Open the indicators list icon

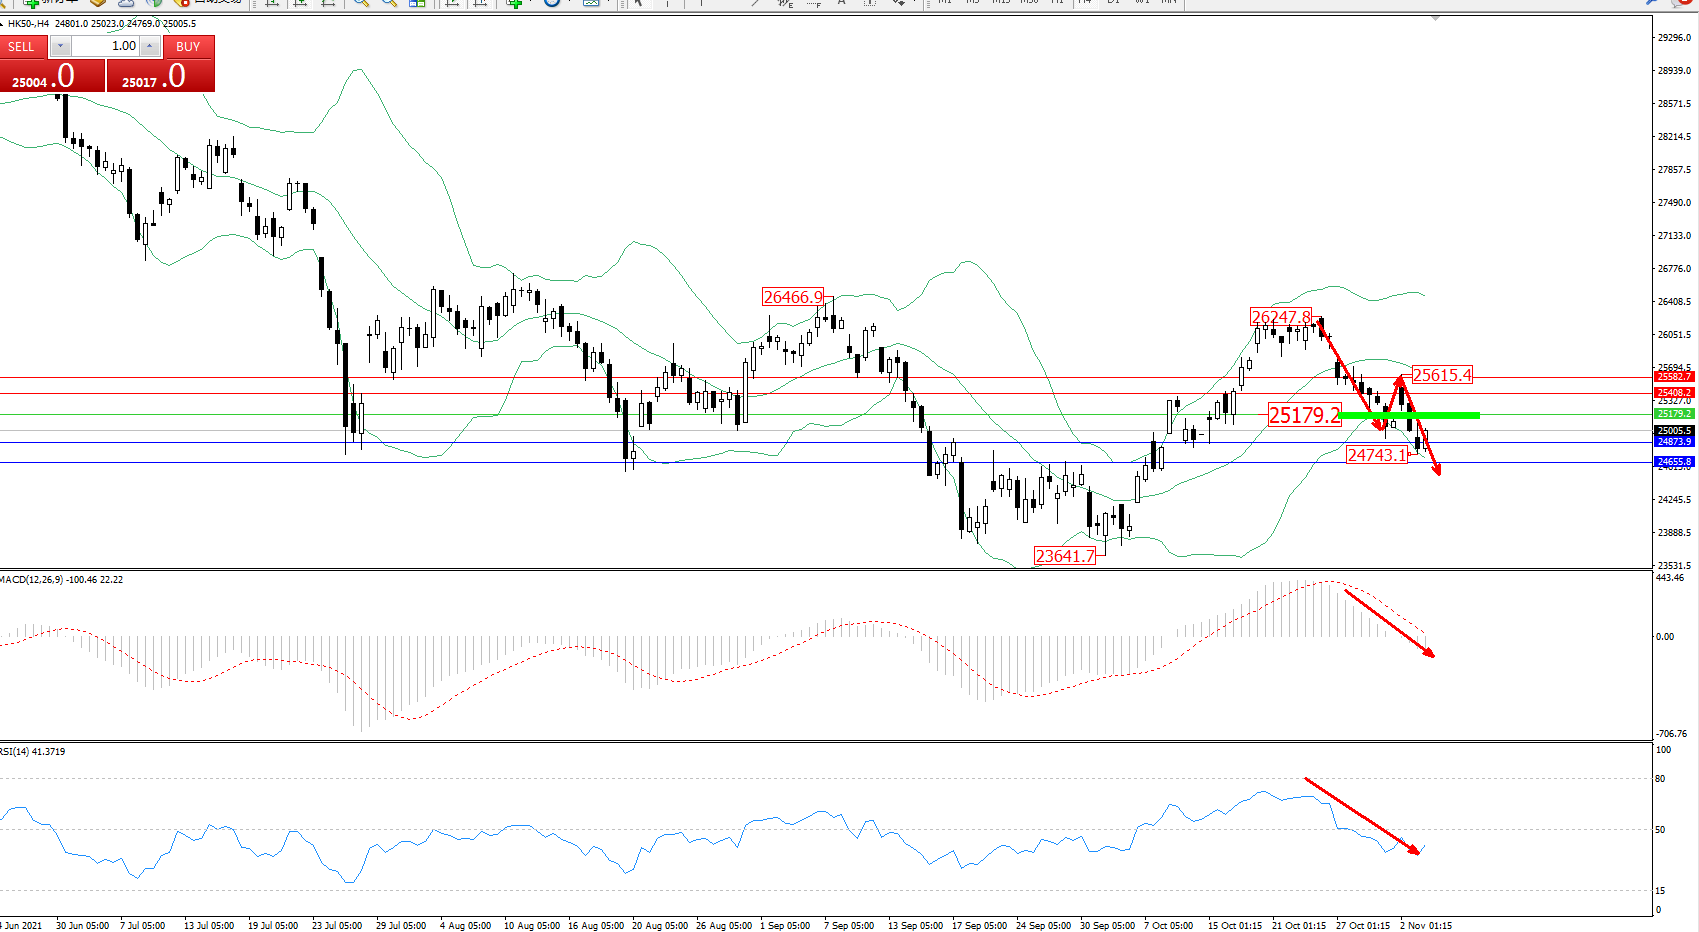515,3
